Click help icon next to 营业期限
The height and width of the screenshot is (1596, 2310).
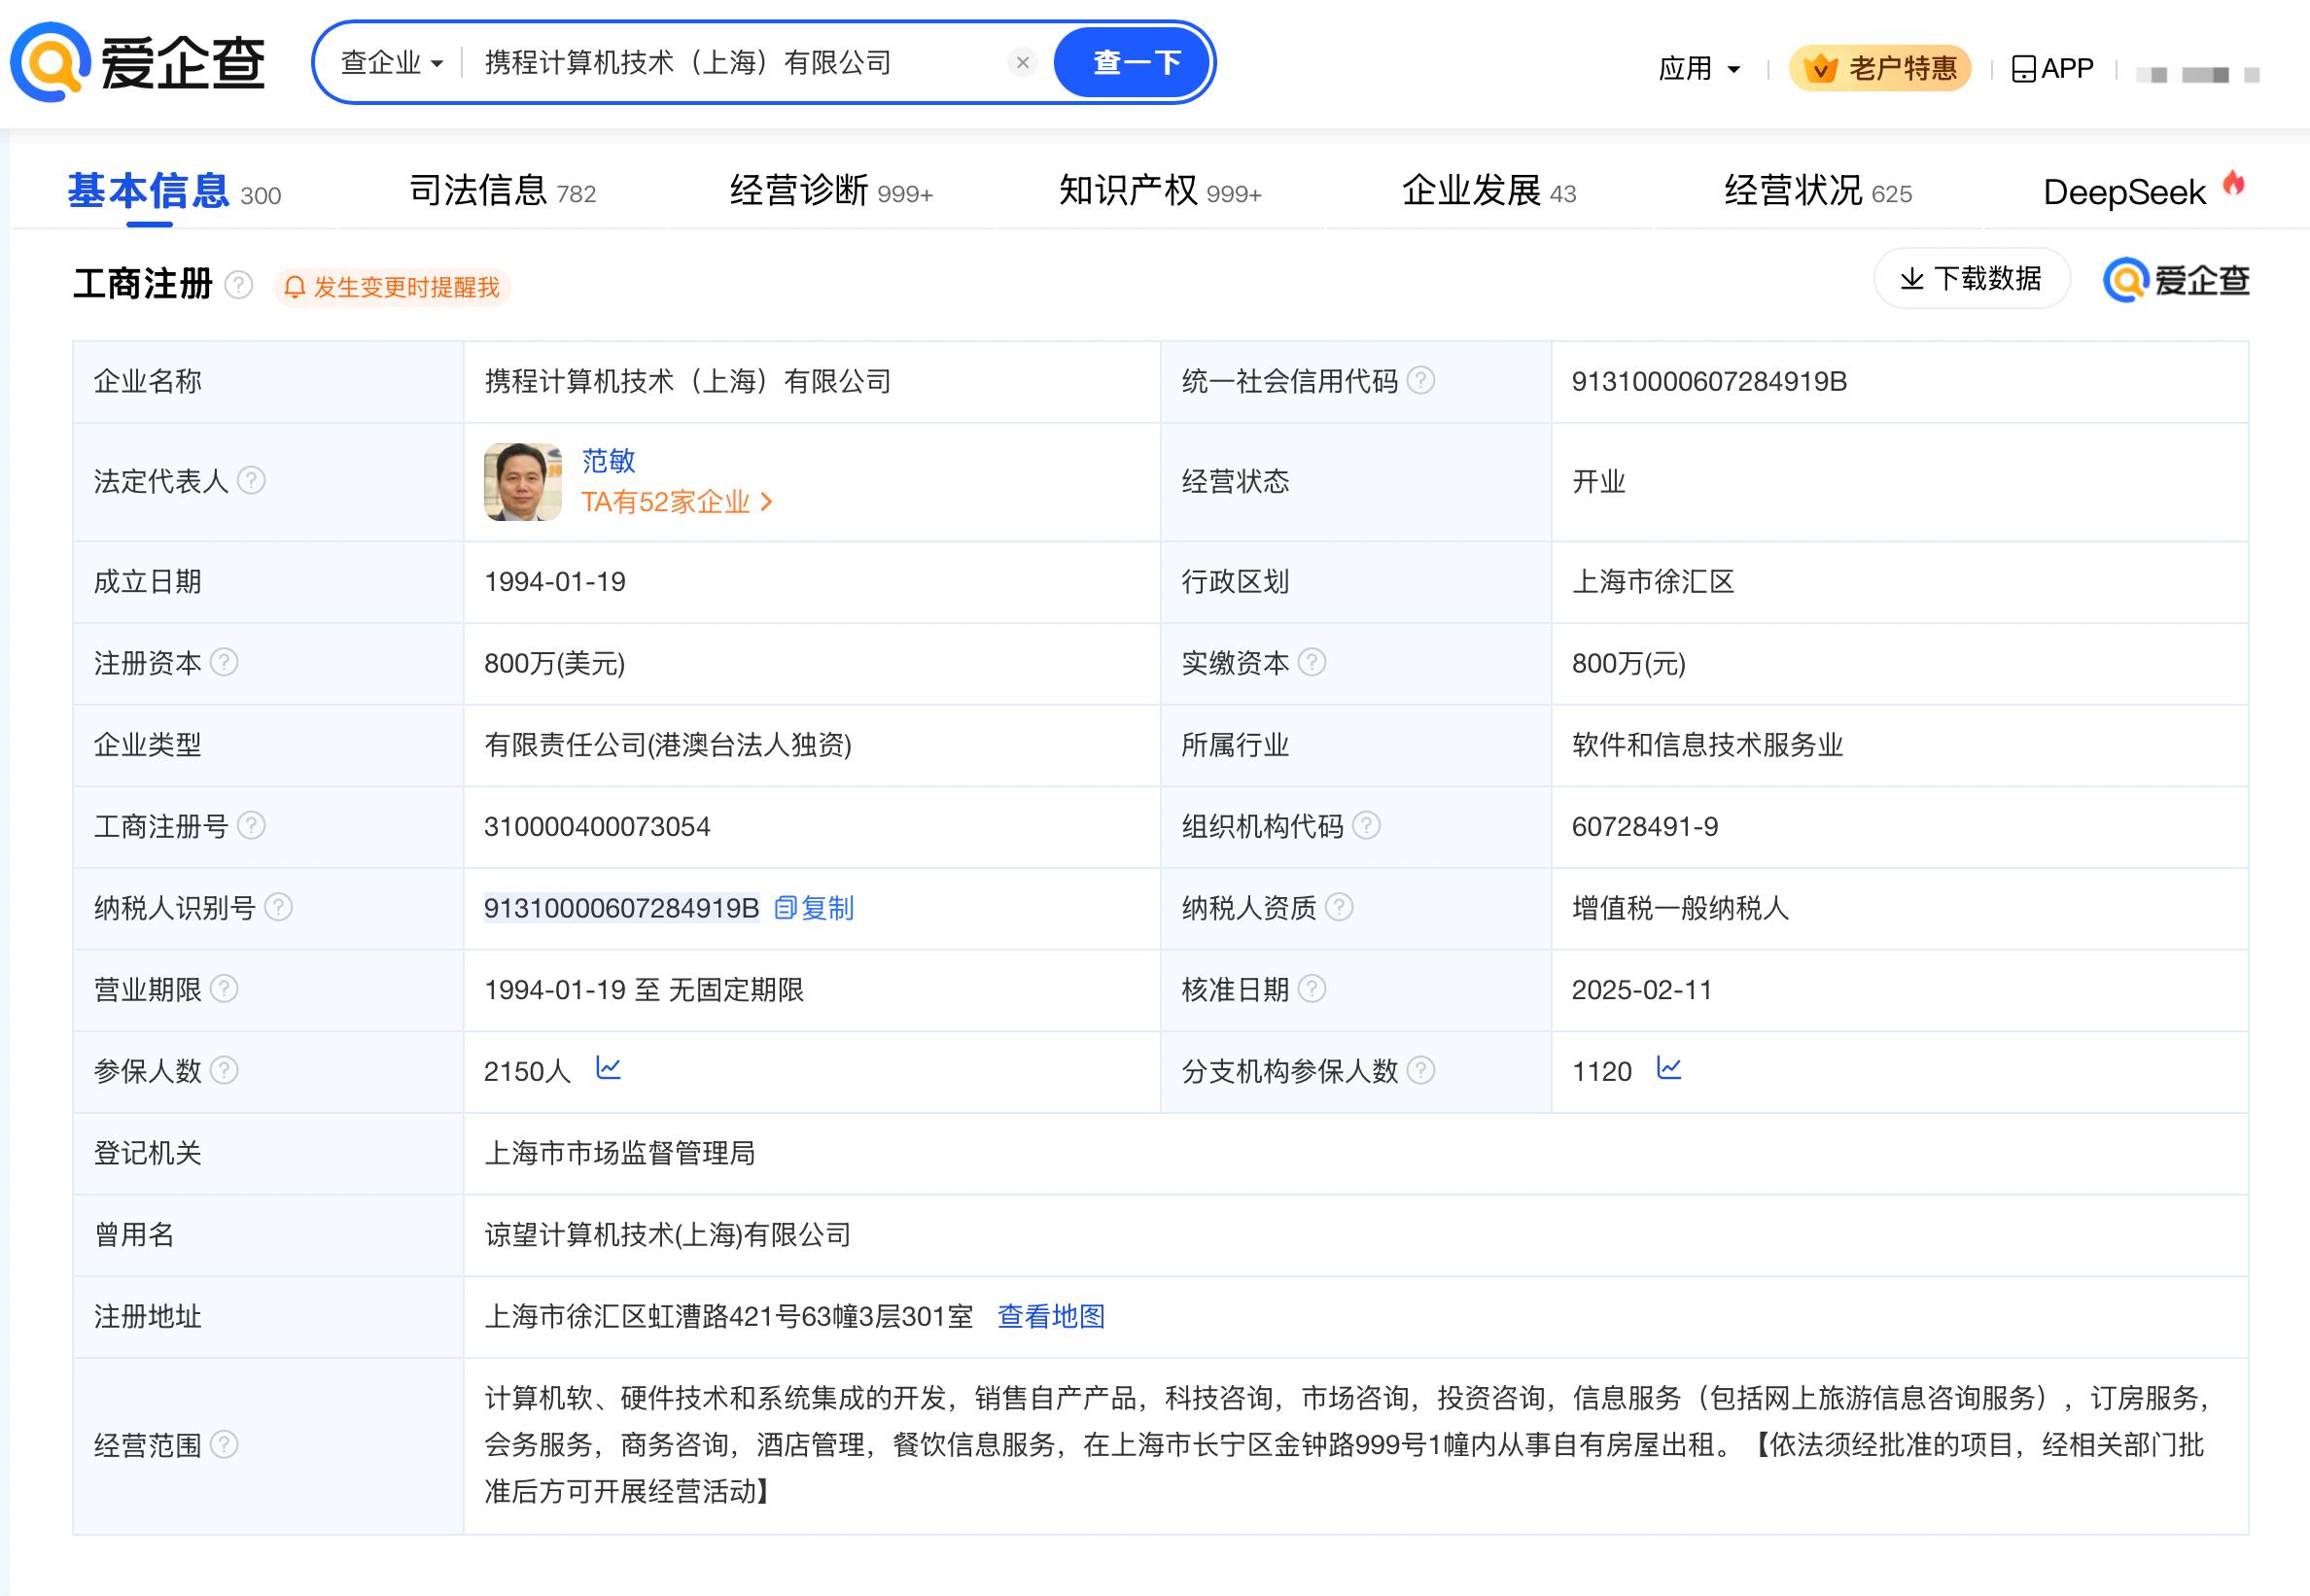(224, 989)
